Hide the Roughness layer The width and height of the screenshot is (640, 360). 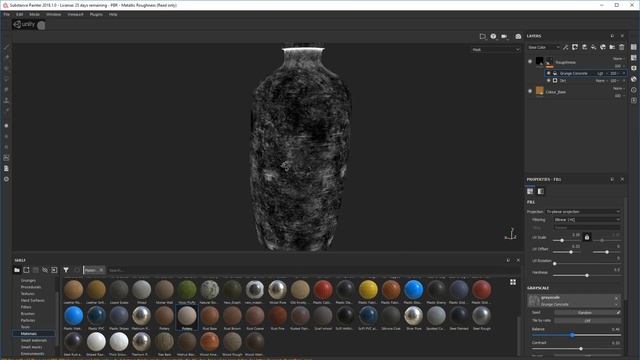click(530, 62)
